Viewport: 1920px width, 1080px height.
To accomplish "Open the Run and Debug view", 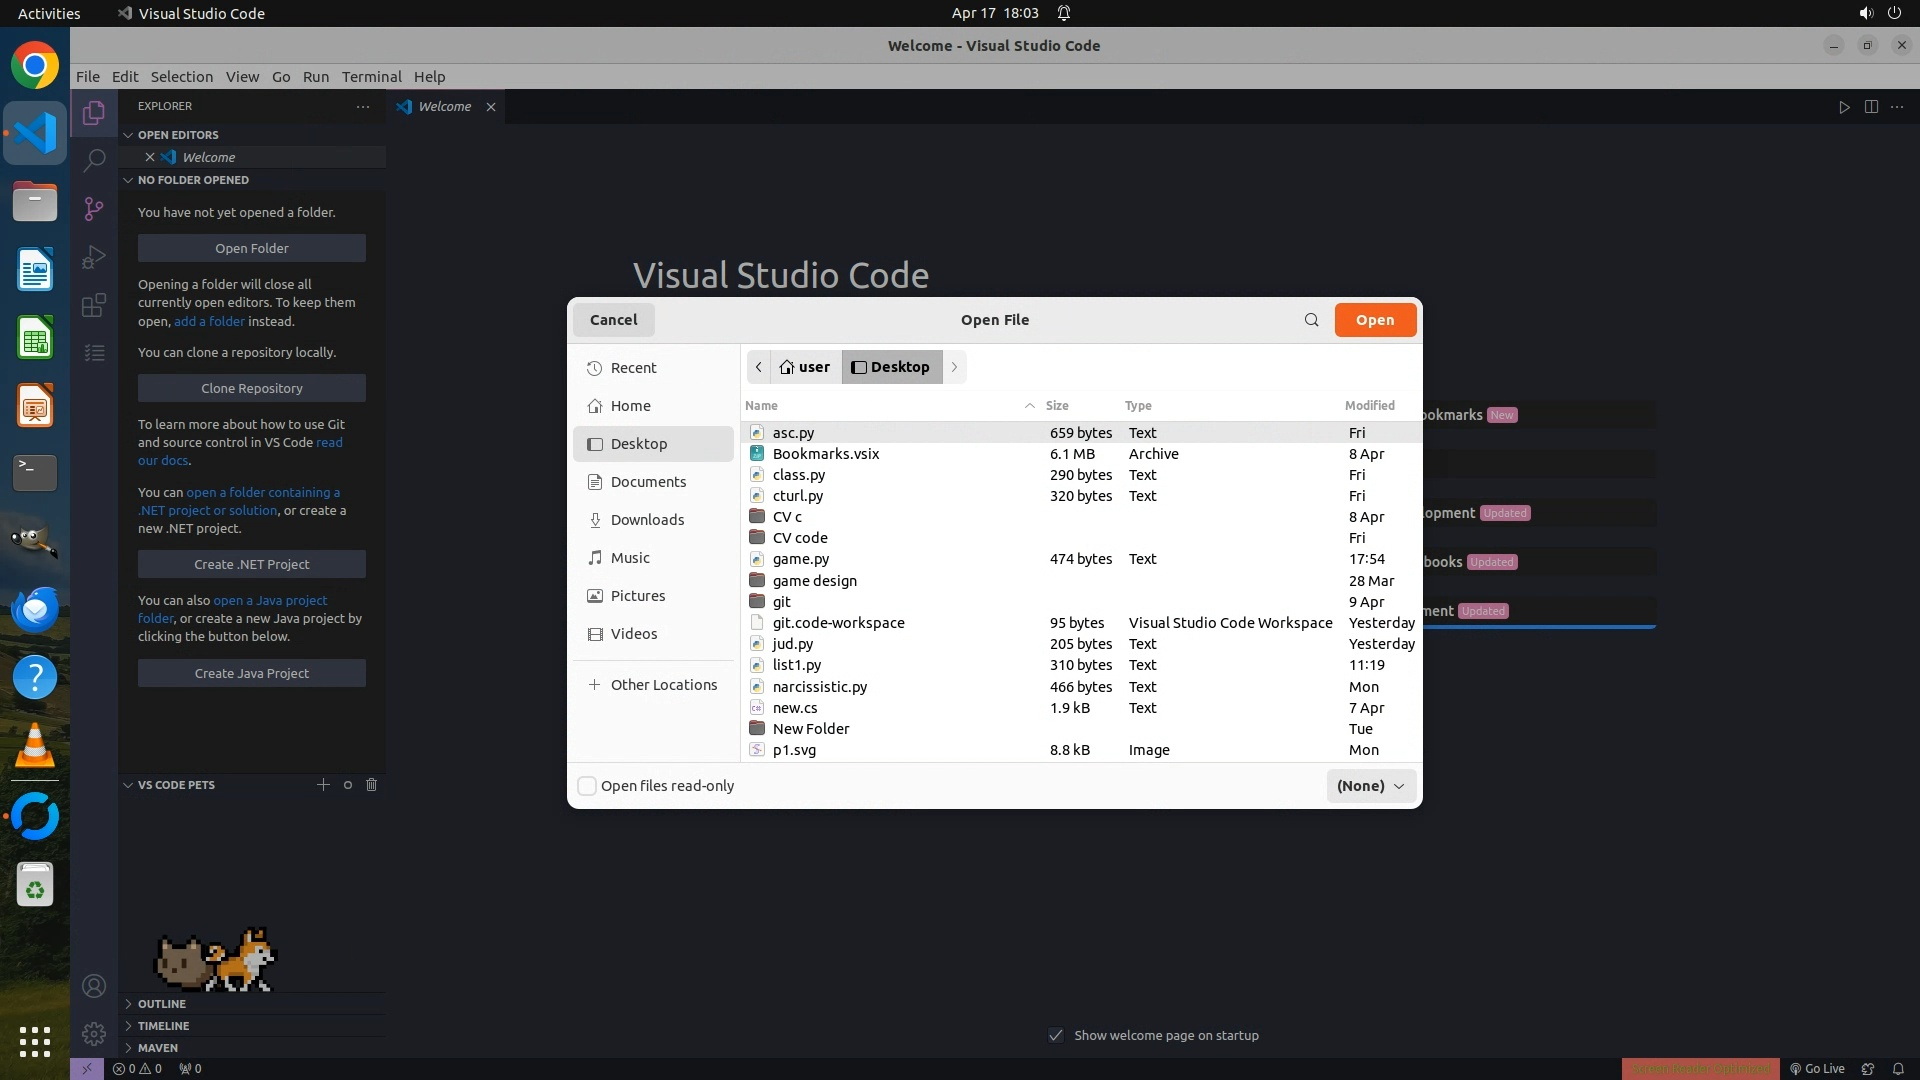I will pos(94,257).
